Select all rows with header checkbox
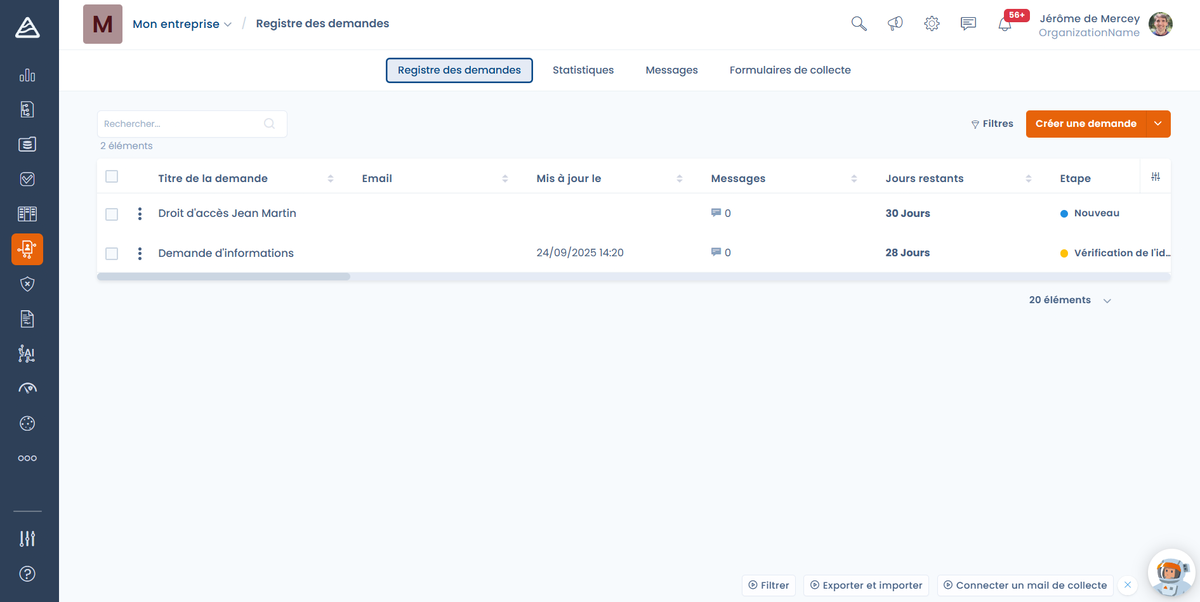The height and width of the screenshot is (602, 1200). [112, 177]
